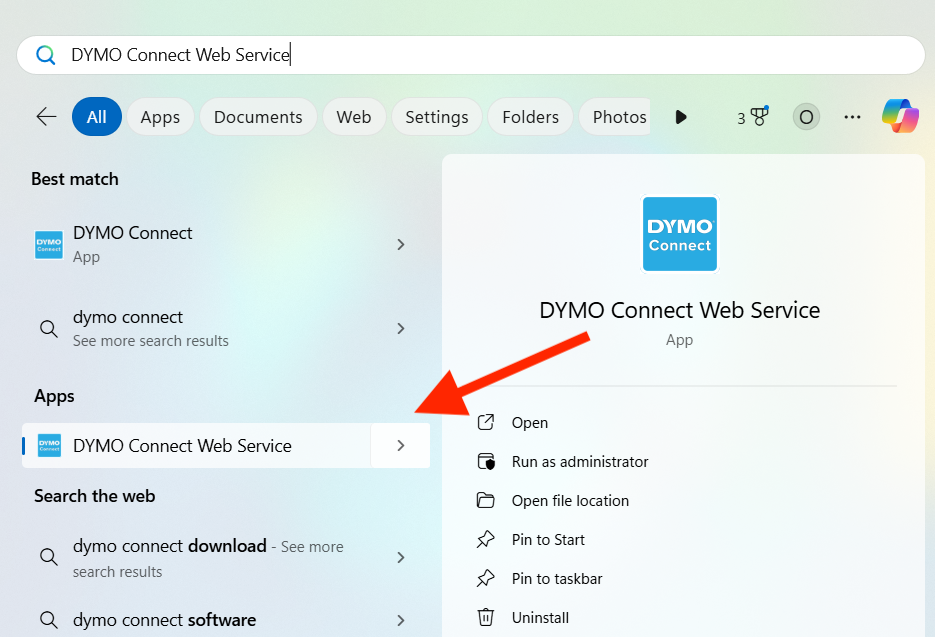Switch to the Apps filter tab
The image size is (935, 637).
click(x=160, y=117)
